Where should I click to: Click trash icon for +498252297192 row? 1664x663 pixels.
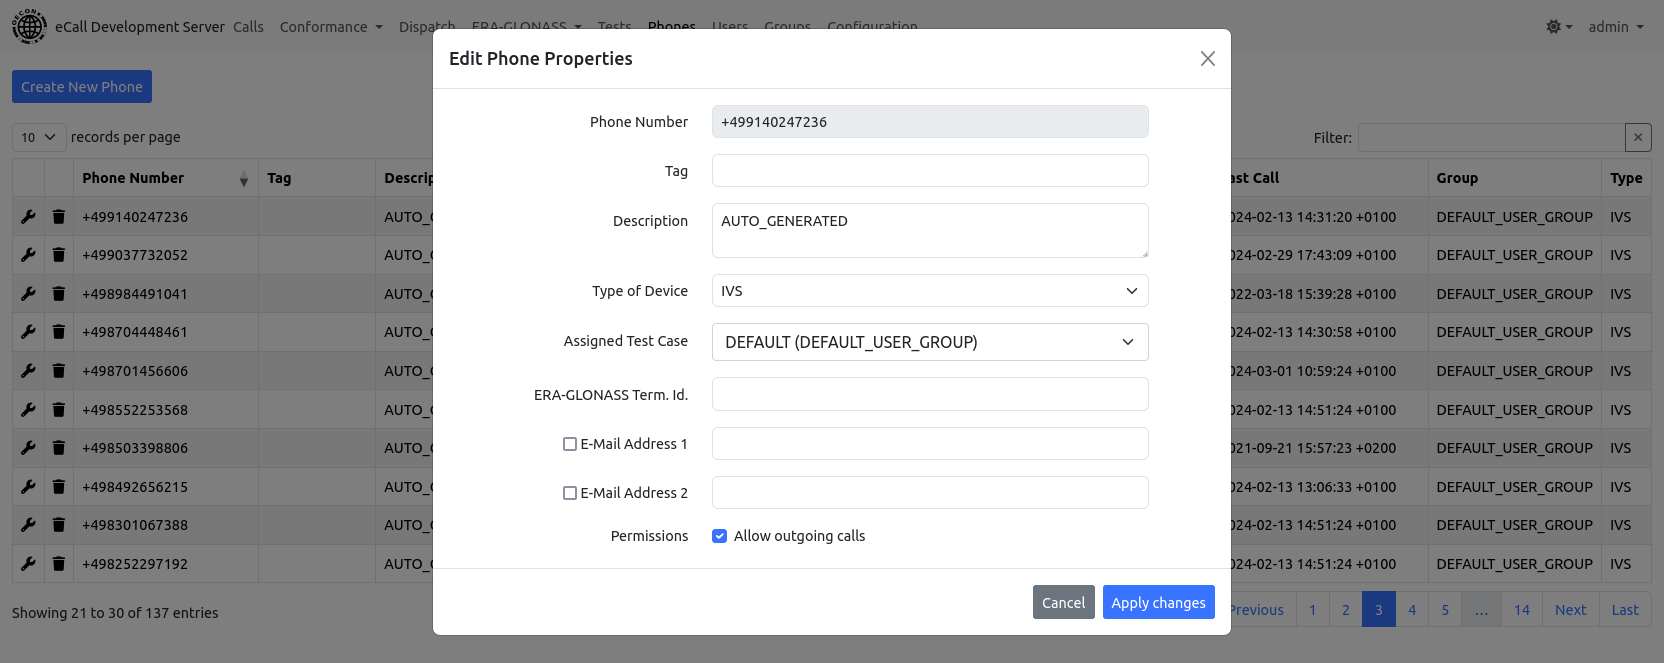59,564
